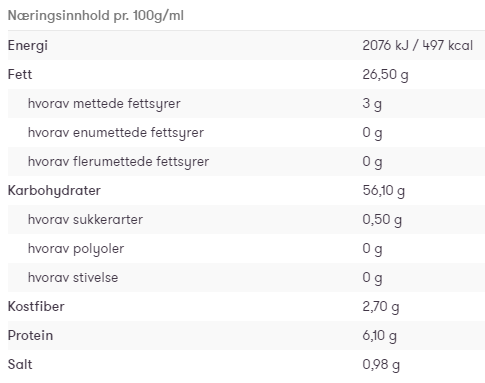Click the 2,70 g fiber value
This screenshot has height=383, width=485.
pyautogui.click(x=381, y=307)
